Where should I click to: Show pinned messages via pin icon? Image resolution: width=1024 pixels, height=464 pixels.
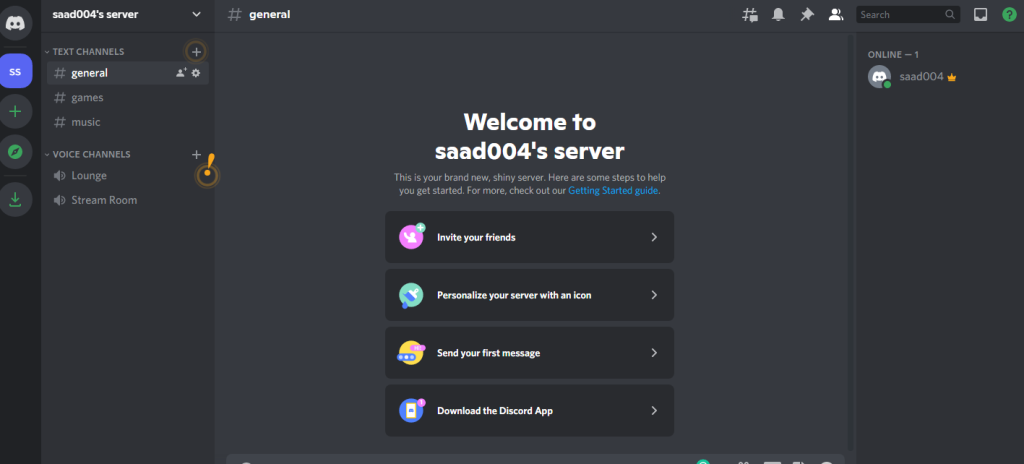coord(807,14)
